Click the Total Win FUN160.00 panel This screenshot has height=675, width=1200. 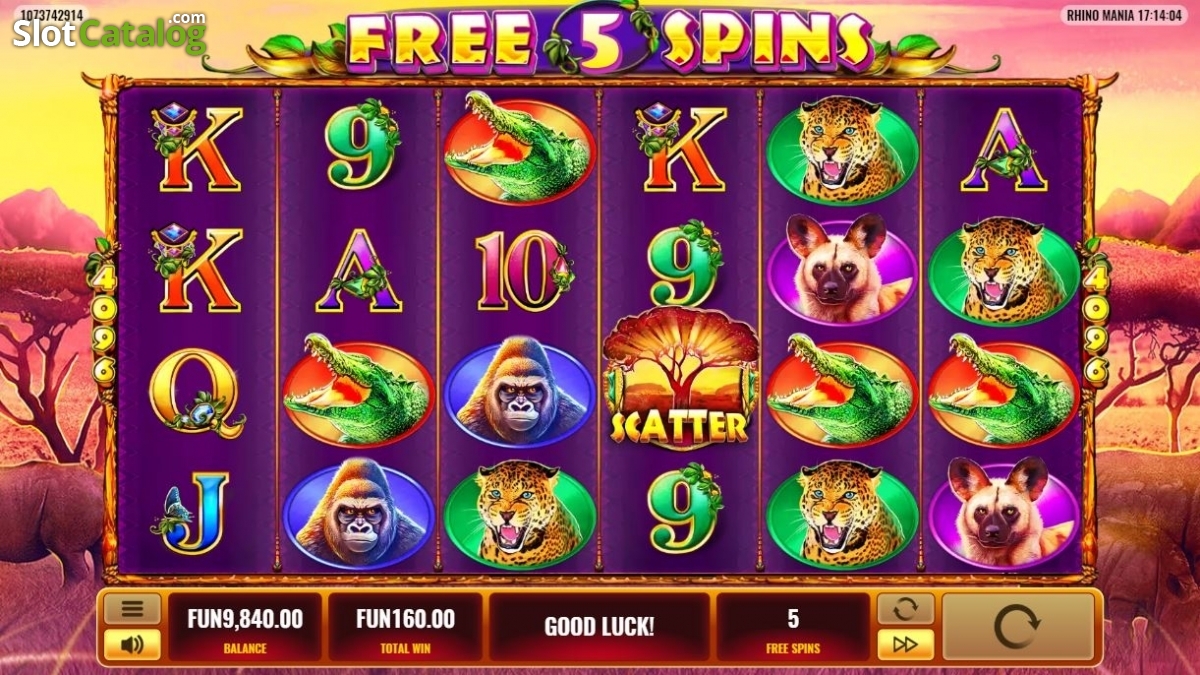[x=405, y=627]
